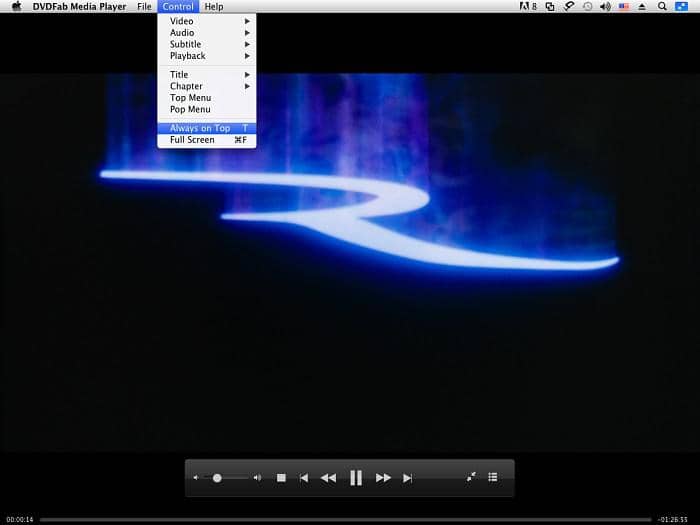Choose Pop Menu in the Control menu

[207, 109]
